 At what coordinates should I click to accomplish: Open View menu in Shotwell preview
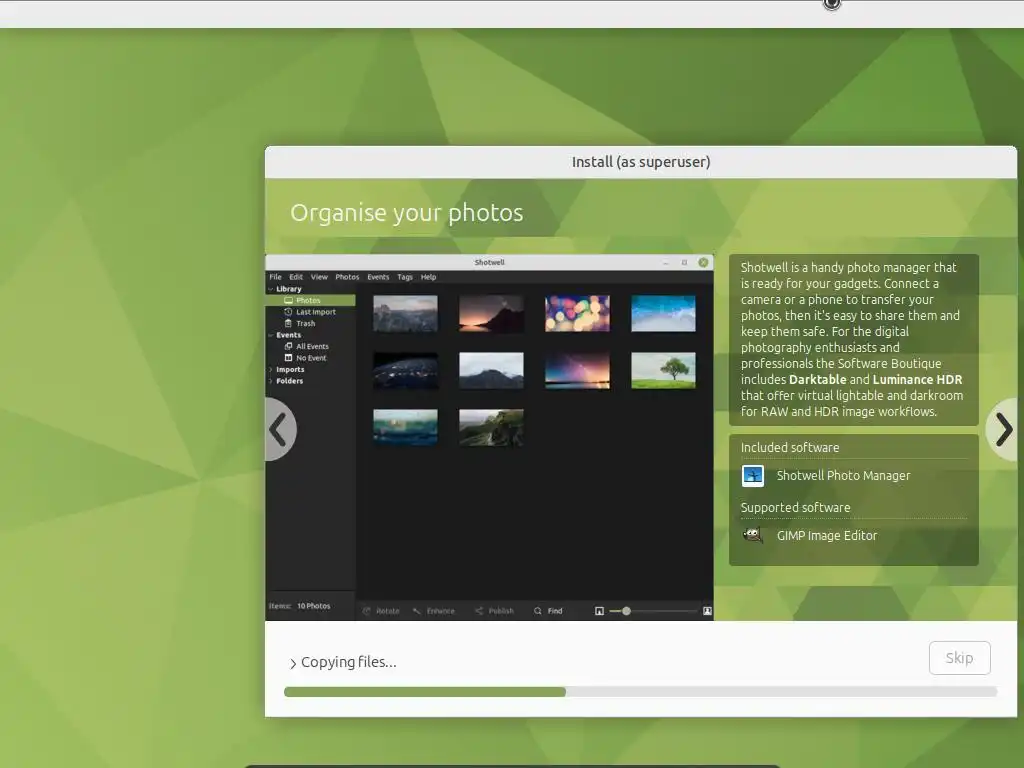pos(319,277)
